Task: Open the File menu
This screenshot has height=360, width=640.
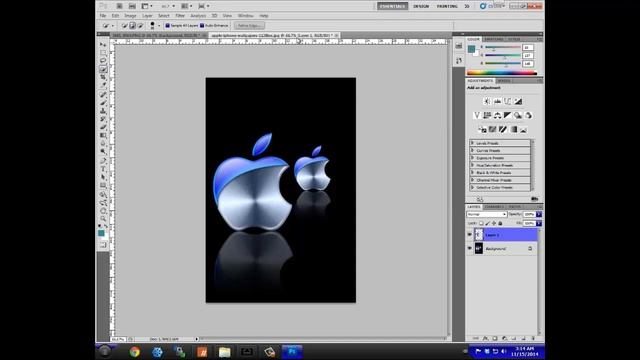Action: tap(103, 16)
